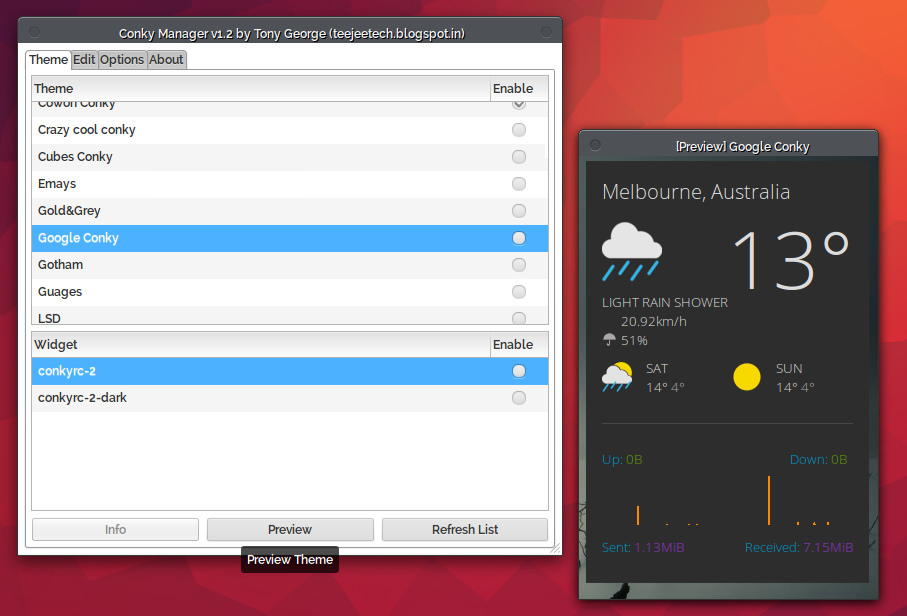Click the rain cloud weather icon

[x=631, y=251]
